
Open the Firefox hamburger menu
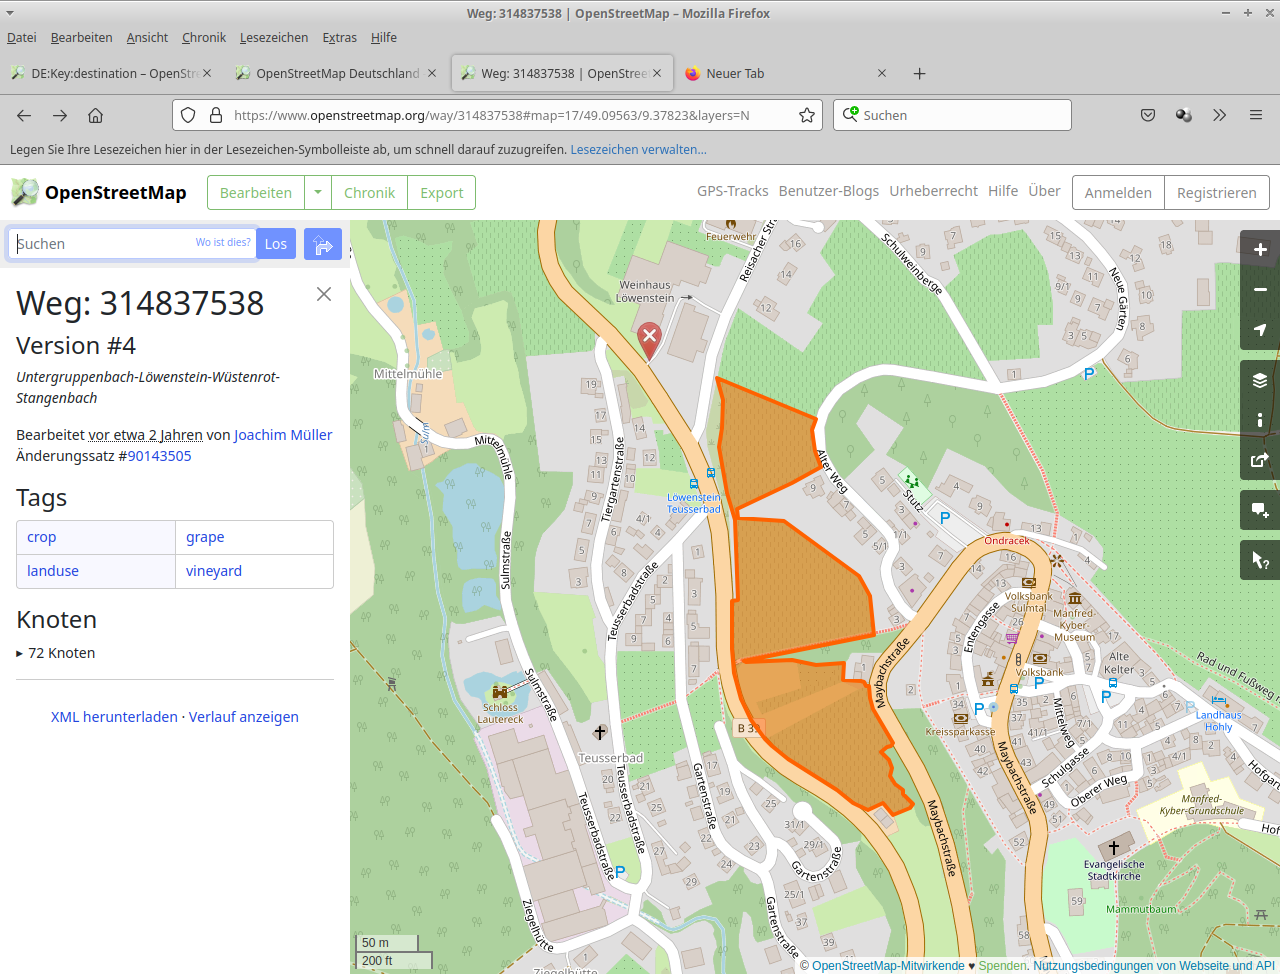click(x=1255, y=115)
